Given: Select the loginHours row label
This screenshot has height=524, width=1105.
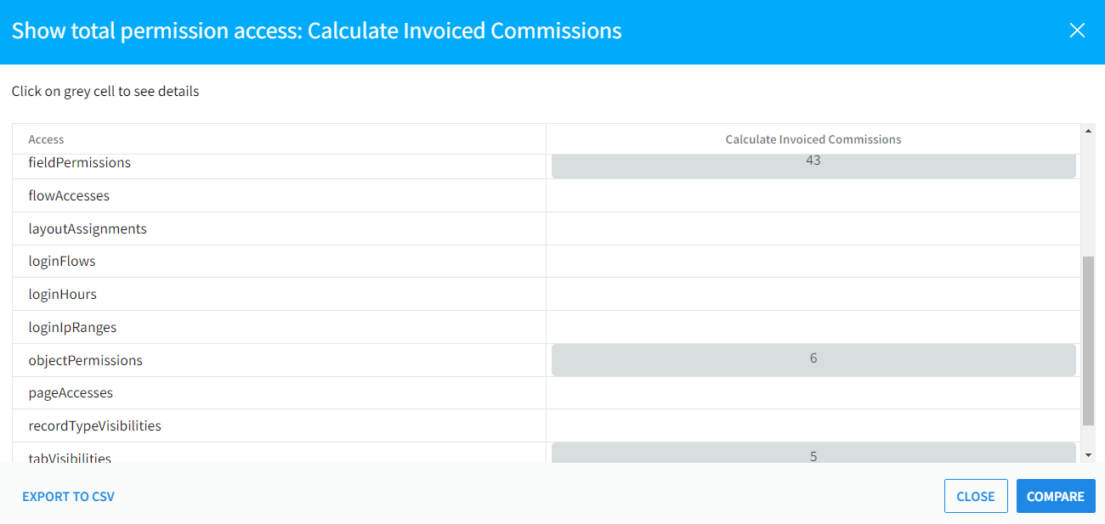Looking at the screenshot, I should 62,295.
